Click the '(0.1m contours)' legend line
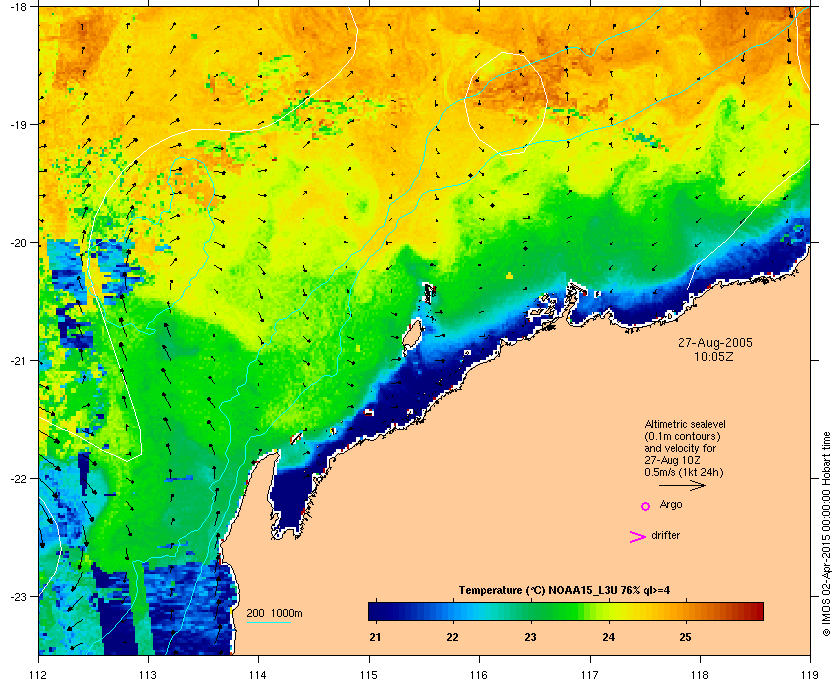This screenshot has height=680, width=840. (x=682, y=436)
